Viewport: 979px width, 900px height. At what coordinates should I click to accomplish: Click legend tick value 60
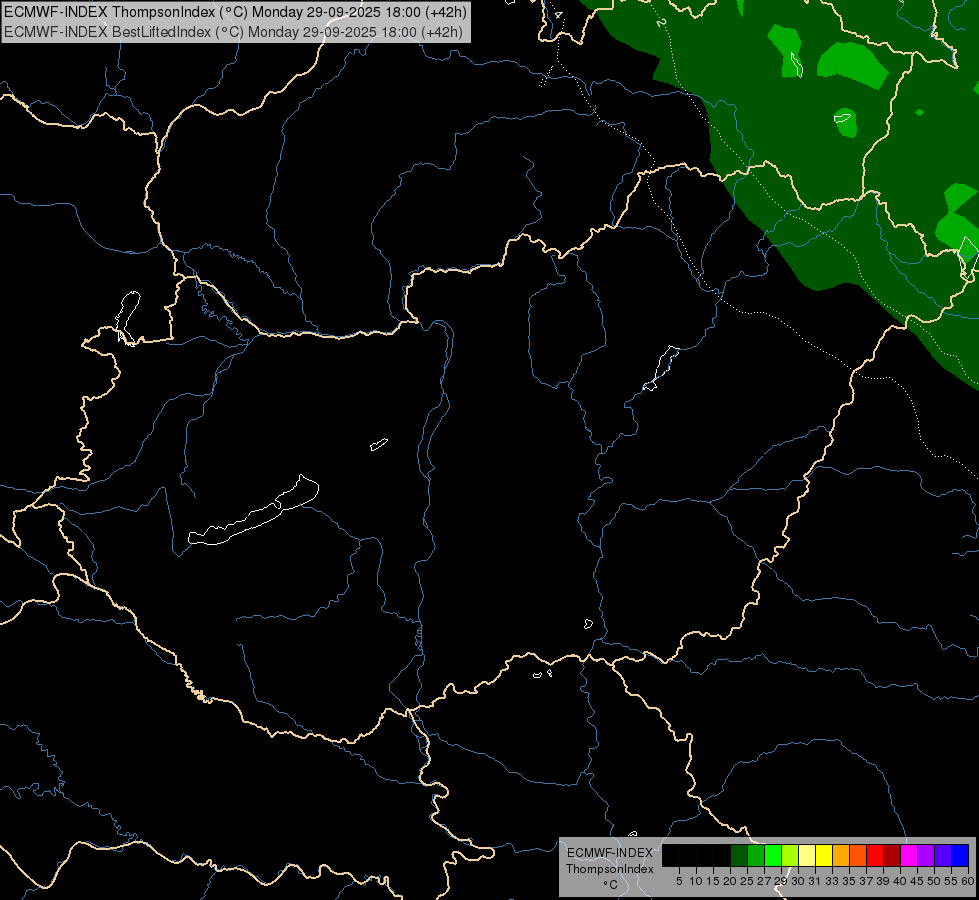[x=968, y=881]
